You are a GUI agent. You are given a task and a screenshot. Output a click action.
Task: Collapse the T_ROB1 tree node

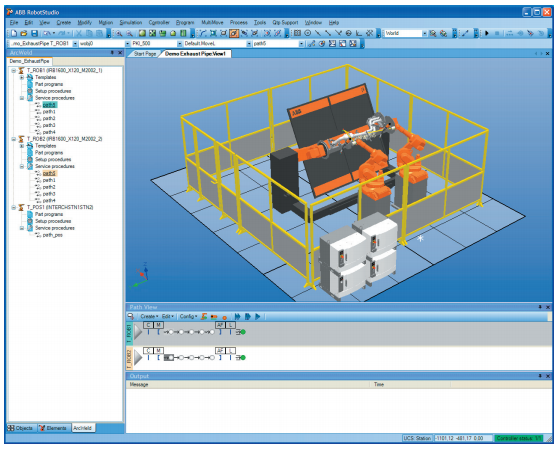click(x=13, y=70)
